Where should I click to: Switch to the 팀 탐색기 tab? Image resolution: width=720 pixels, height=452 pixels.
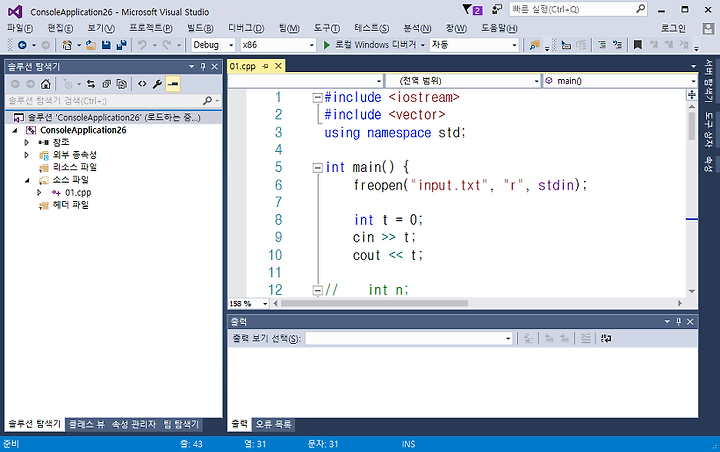[181, 424]
